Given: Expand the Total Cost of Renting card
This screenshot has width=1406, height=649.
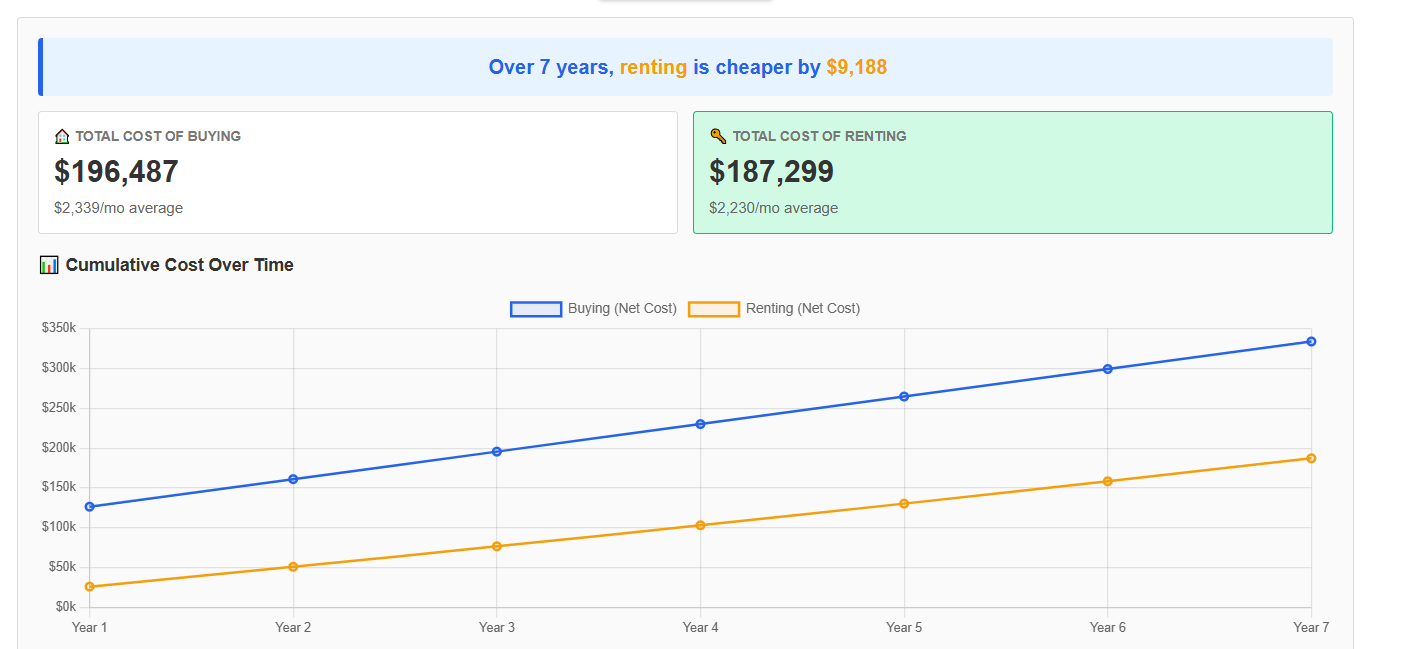Looking at the screenshot, I should coord(1013,172).
